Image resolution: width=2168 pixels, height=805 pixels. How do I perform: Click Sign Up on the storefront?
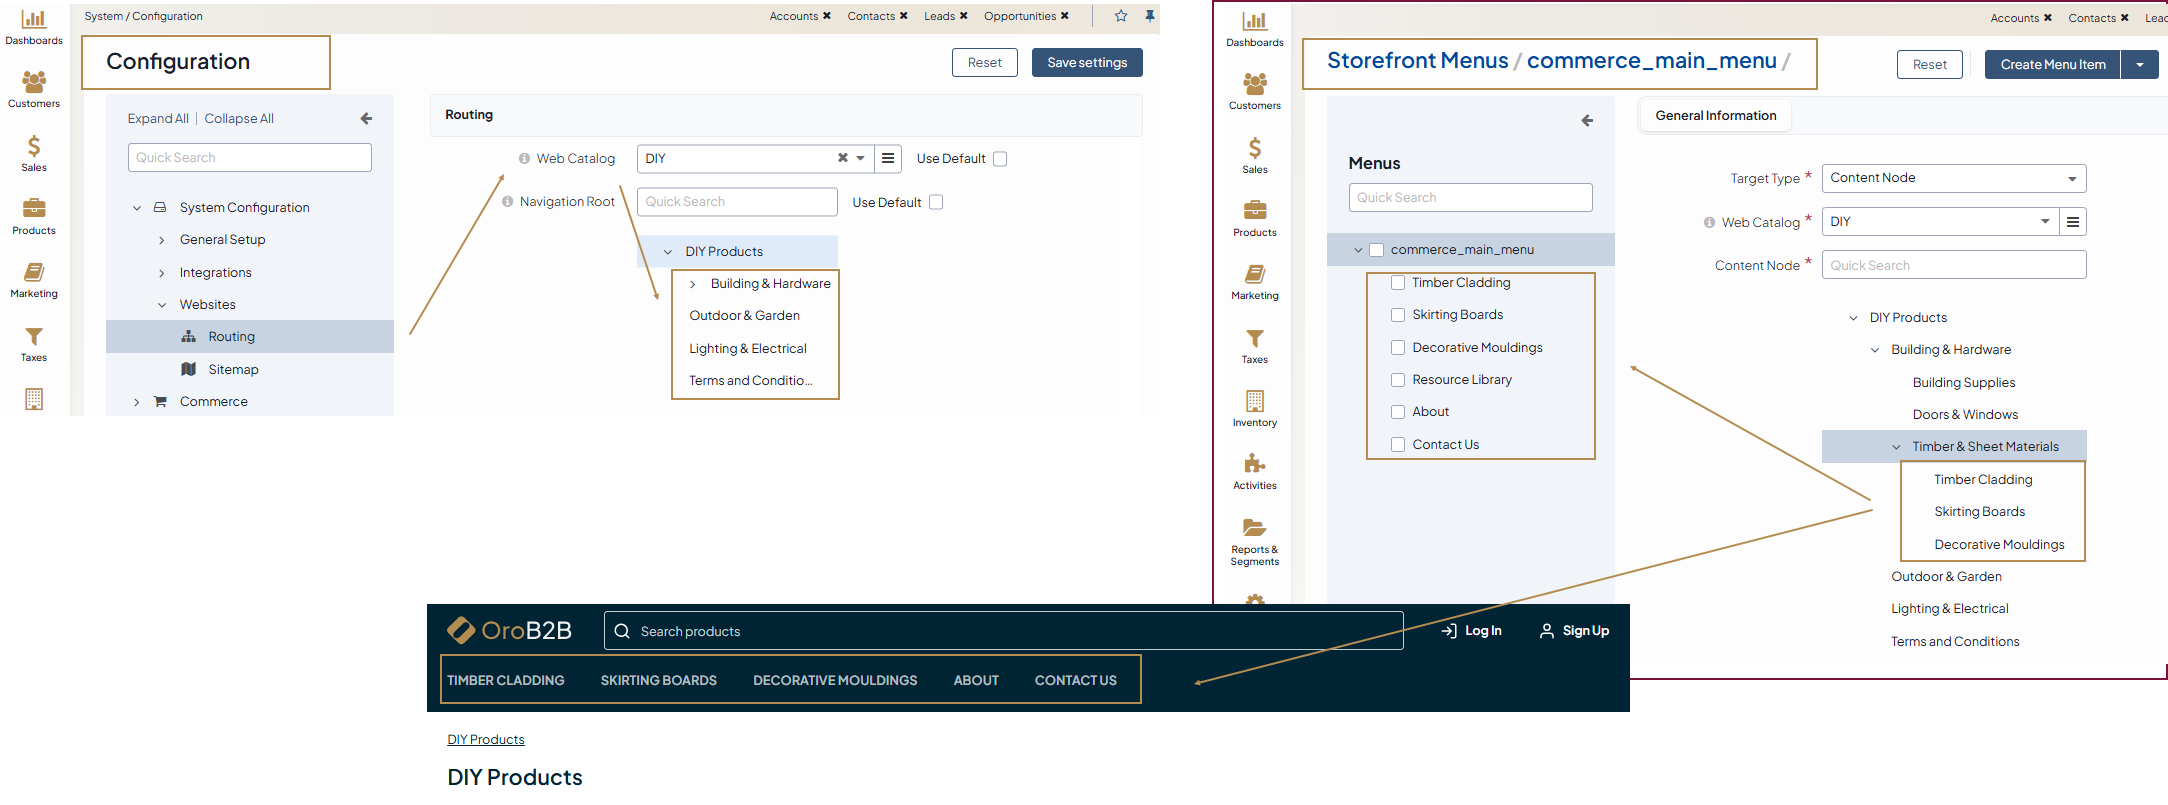pyautogui.click(x=1574, y=631)
